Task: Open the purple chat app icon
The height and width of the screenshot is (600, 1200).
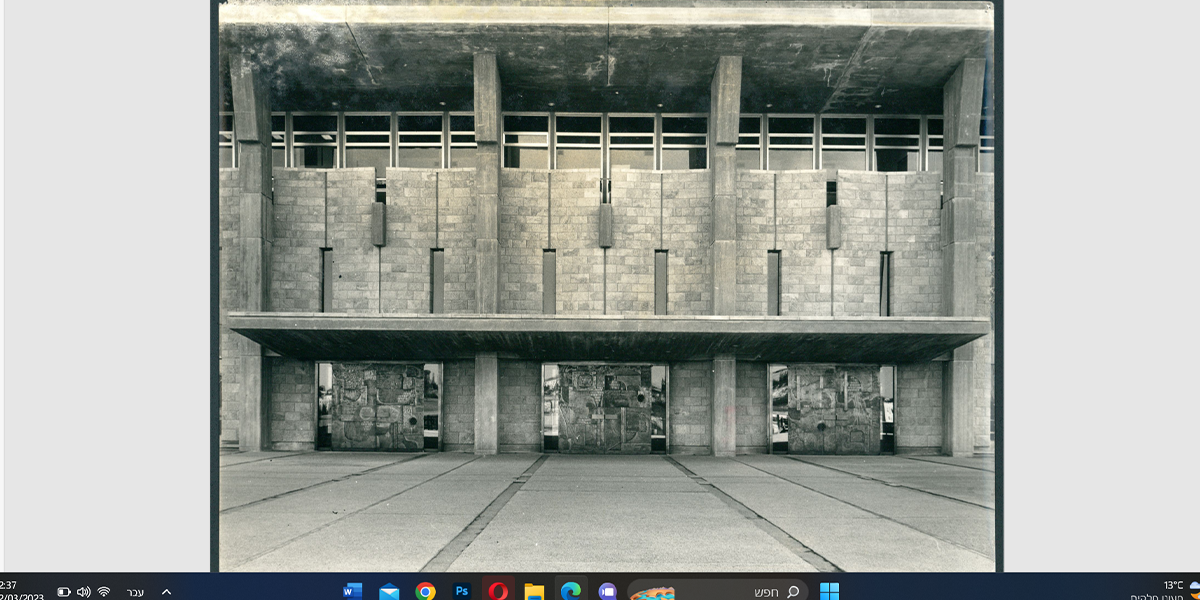Action: pyautogui.click(x=607, y=591)
